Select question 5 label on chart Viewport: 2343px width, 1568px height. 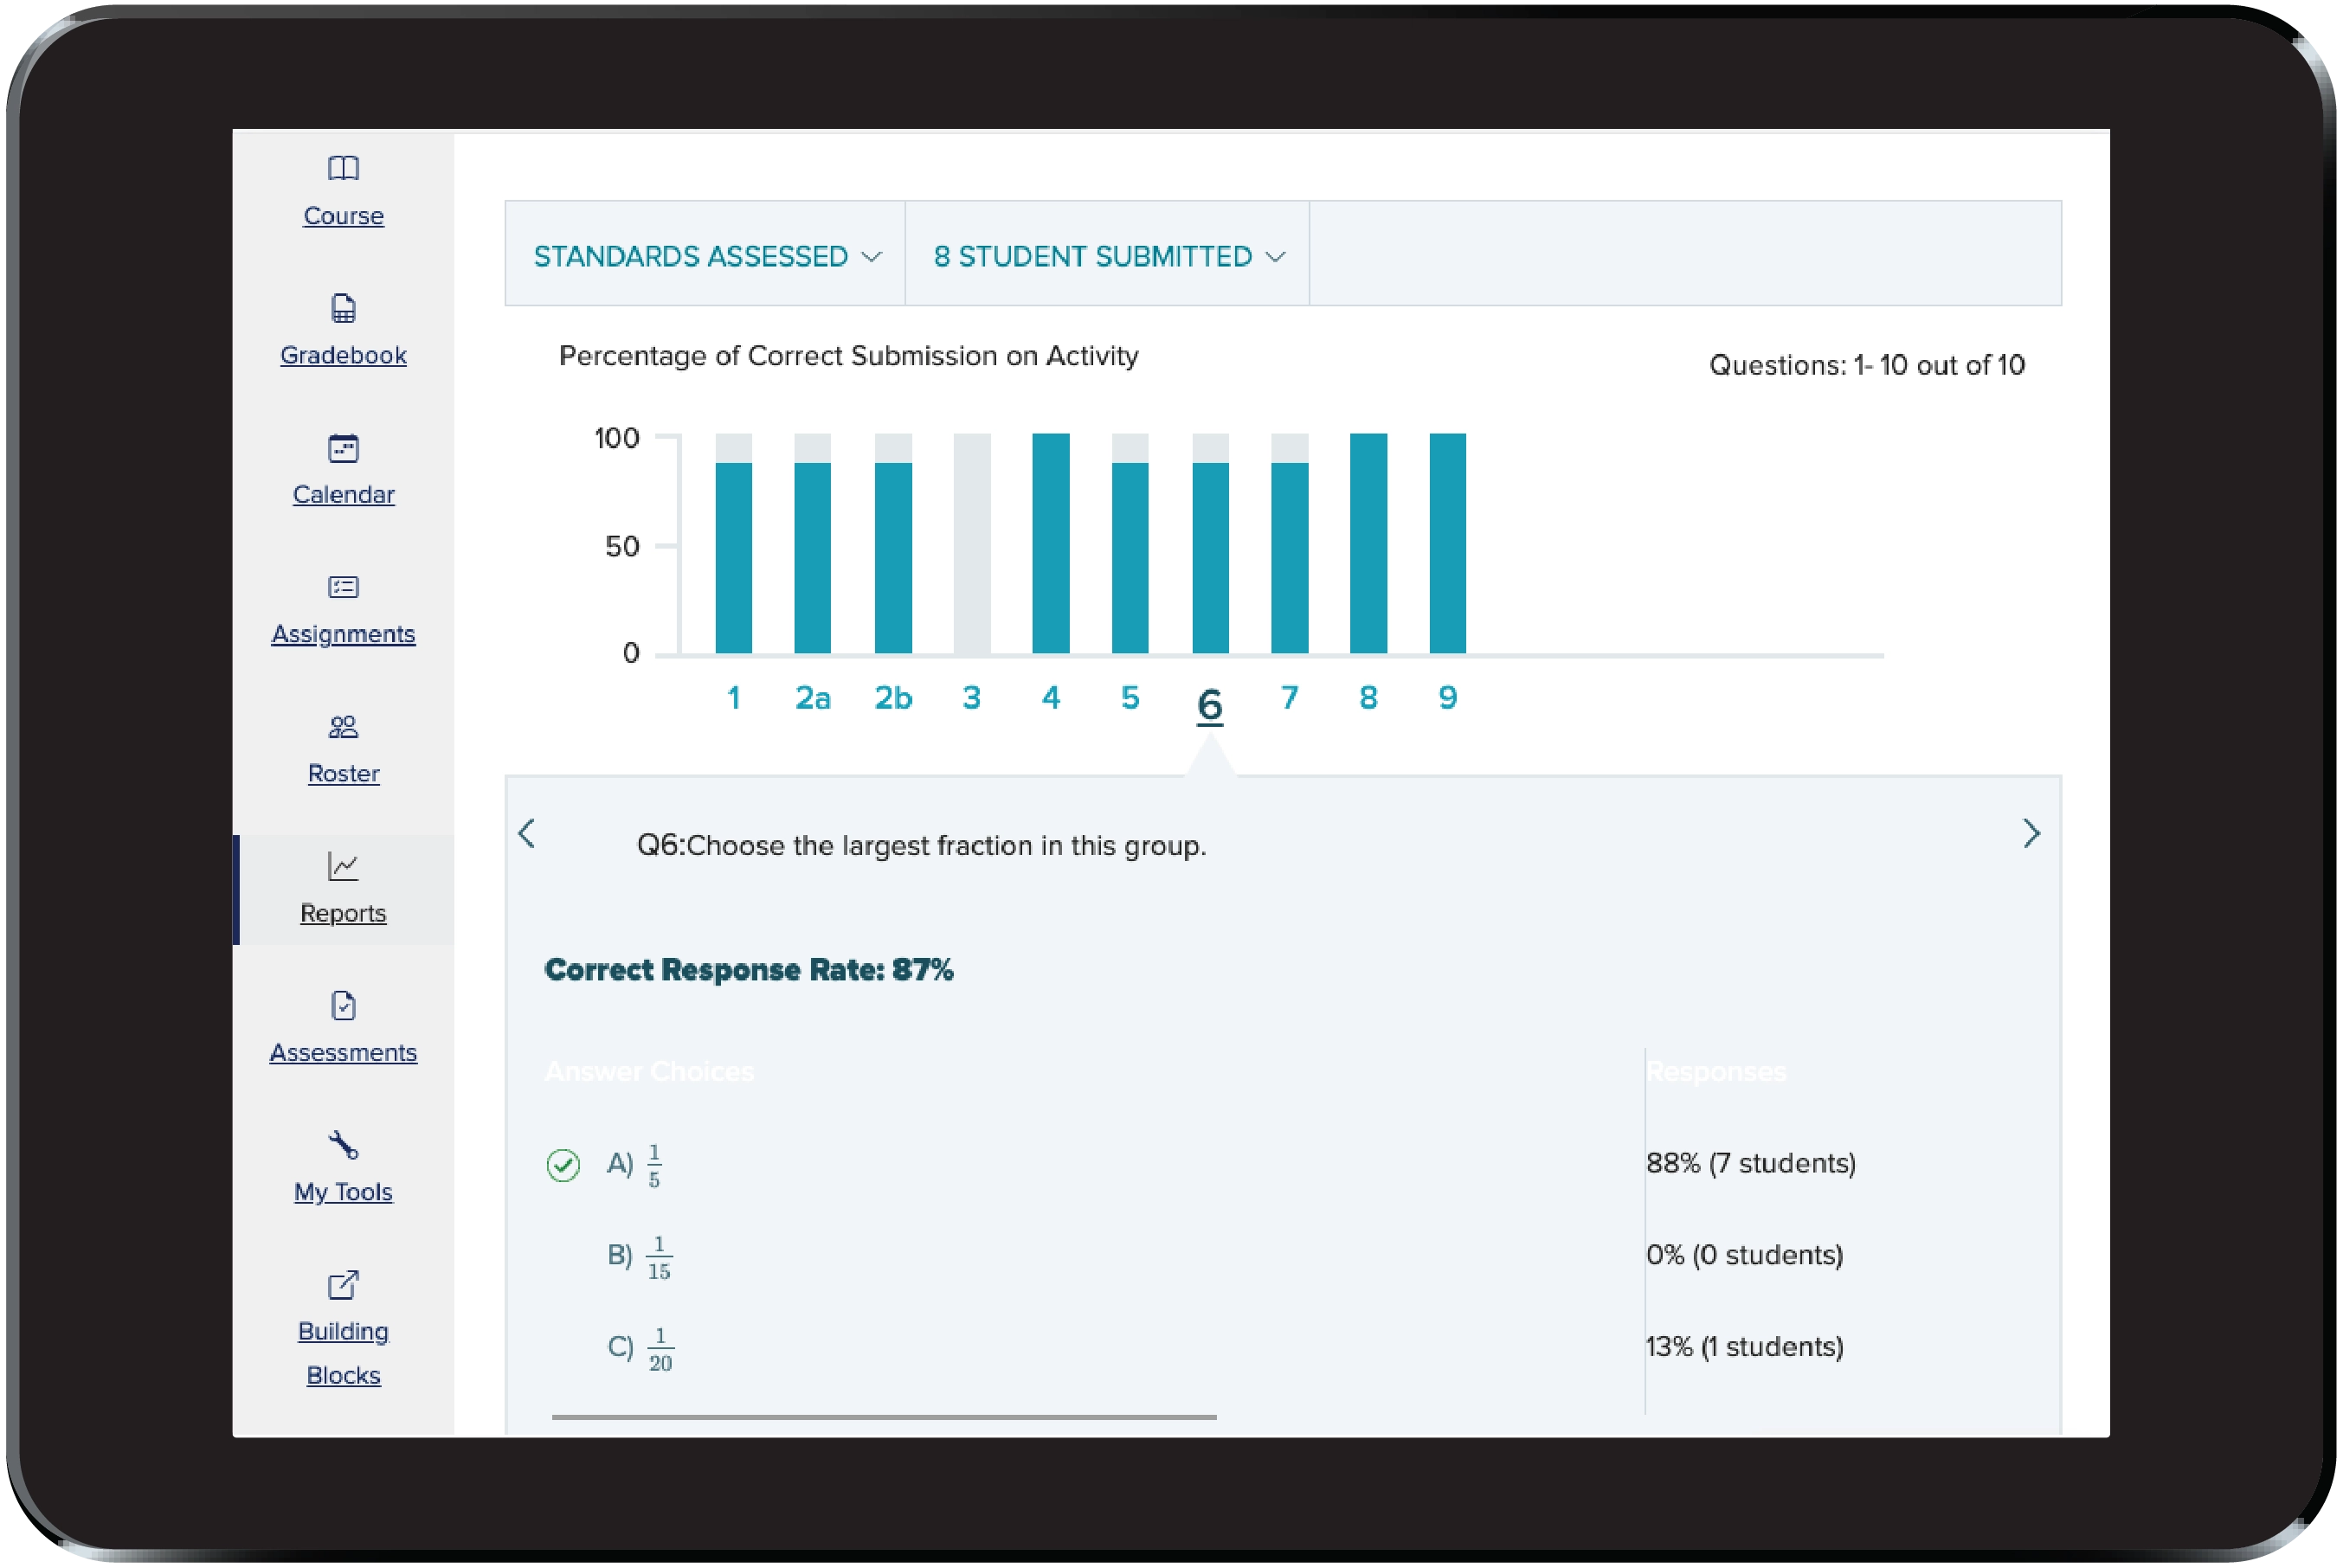[1130, 698]
